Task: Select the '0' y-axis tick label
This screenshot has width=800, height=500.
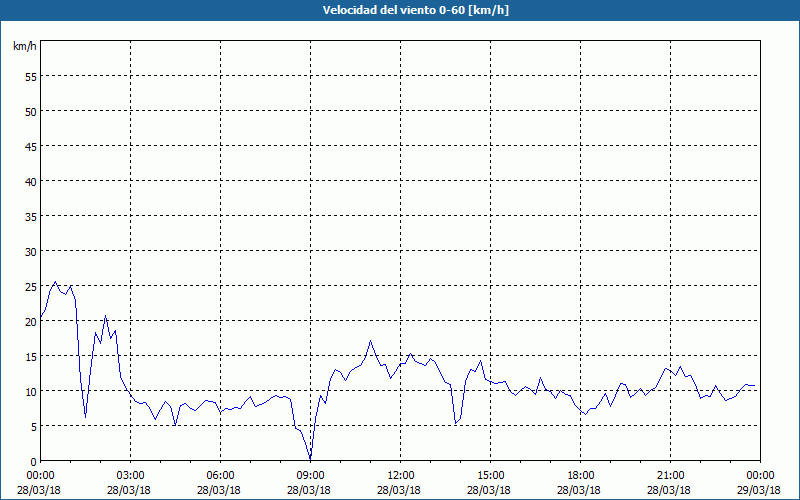Action: coord(34,462)
